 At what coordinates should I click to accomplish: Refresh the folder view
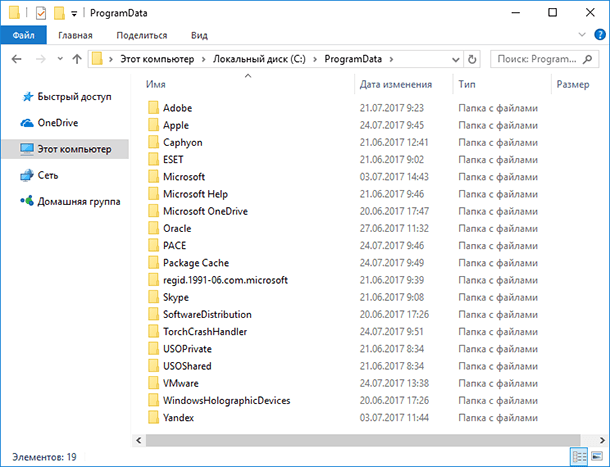click(472, 60)
